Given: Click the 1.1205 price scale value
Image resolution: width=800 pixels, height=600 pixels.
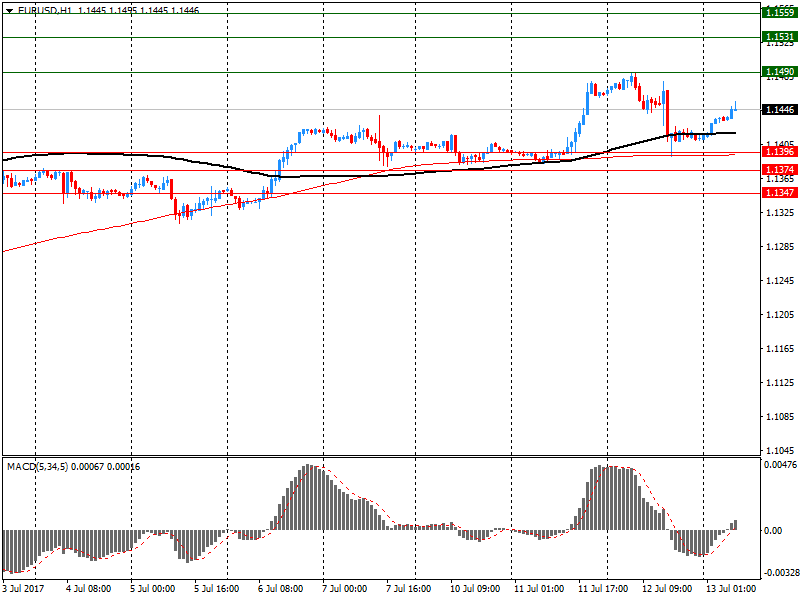Looking at the screenshot, I should coord(781,315).
